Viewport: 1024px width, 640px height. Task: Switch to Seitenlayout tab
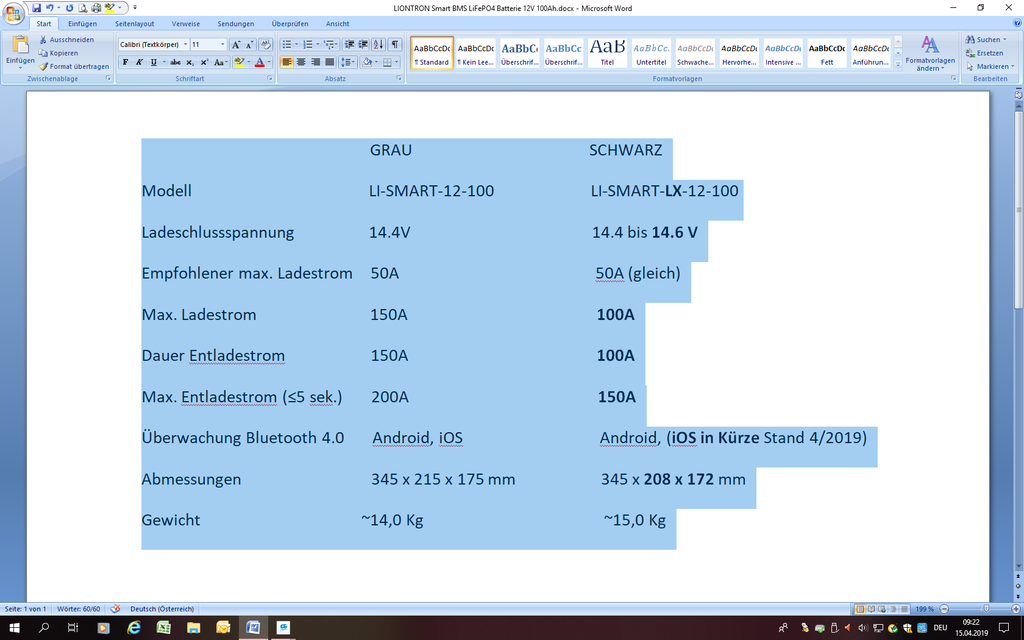point(135,24)
